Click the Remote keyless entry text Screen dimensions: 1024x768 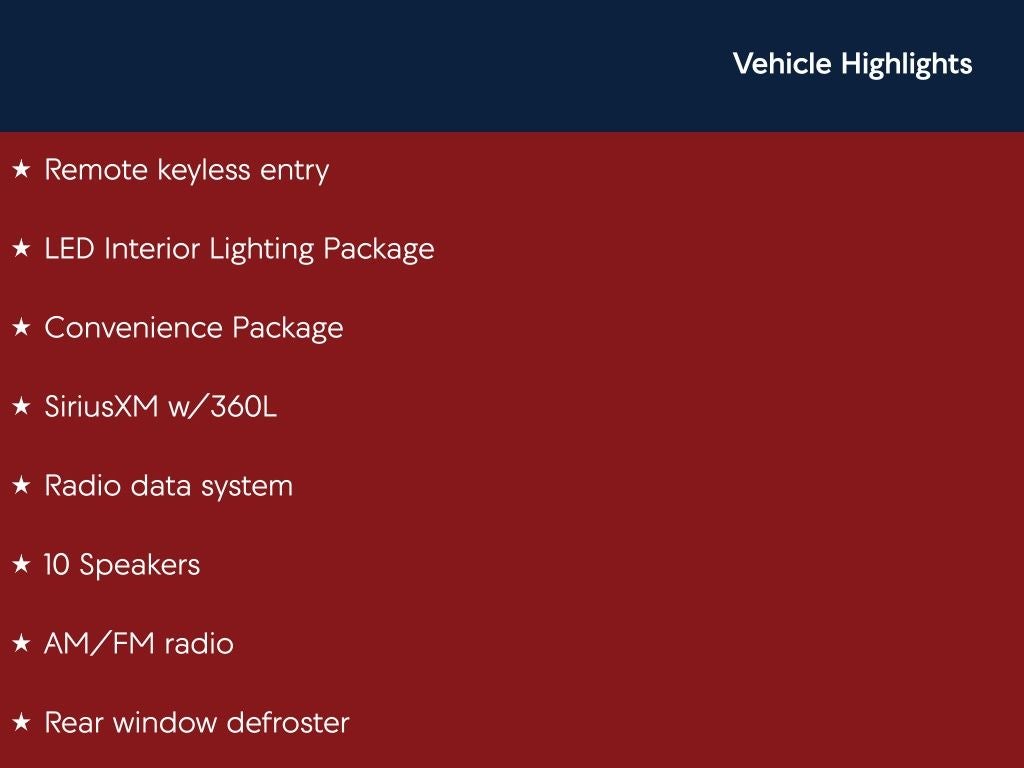click(186, 171)
